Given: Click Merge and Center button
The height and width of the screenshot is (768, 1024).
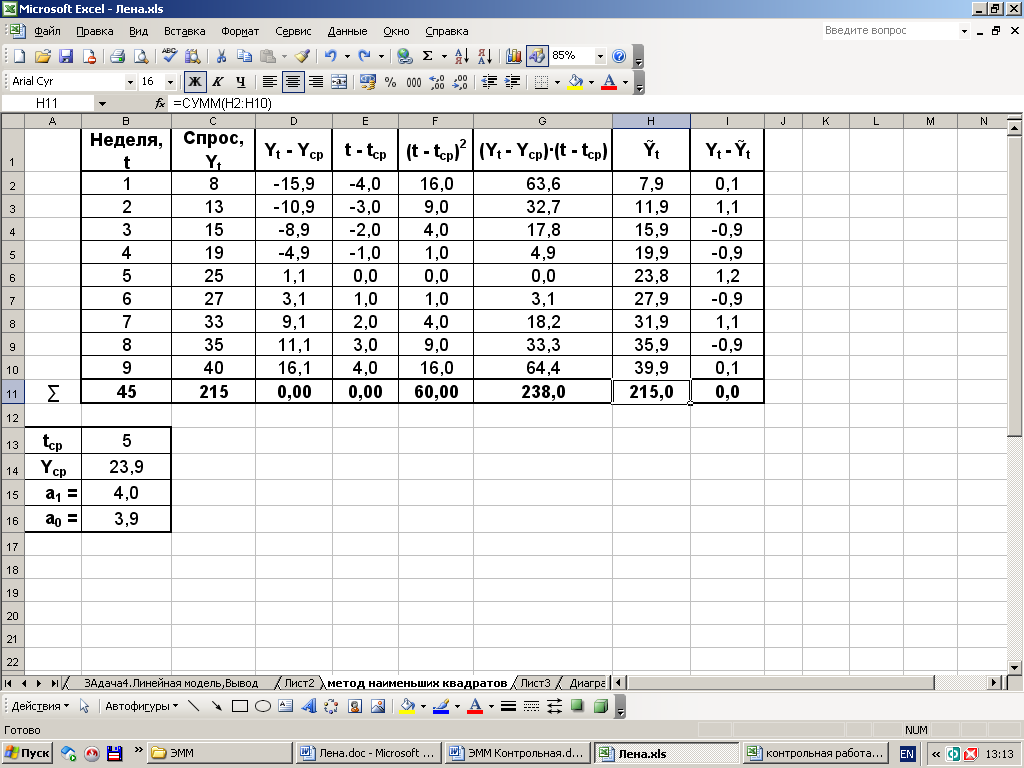Looking at the screenshot, I should pos(340,82).
